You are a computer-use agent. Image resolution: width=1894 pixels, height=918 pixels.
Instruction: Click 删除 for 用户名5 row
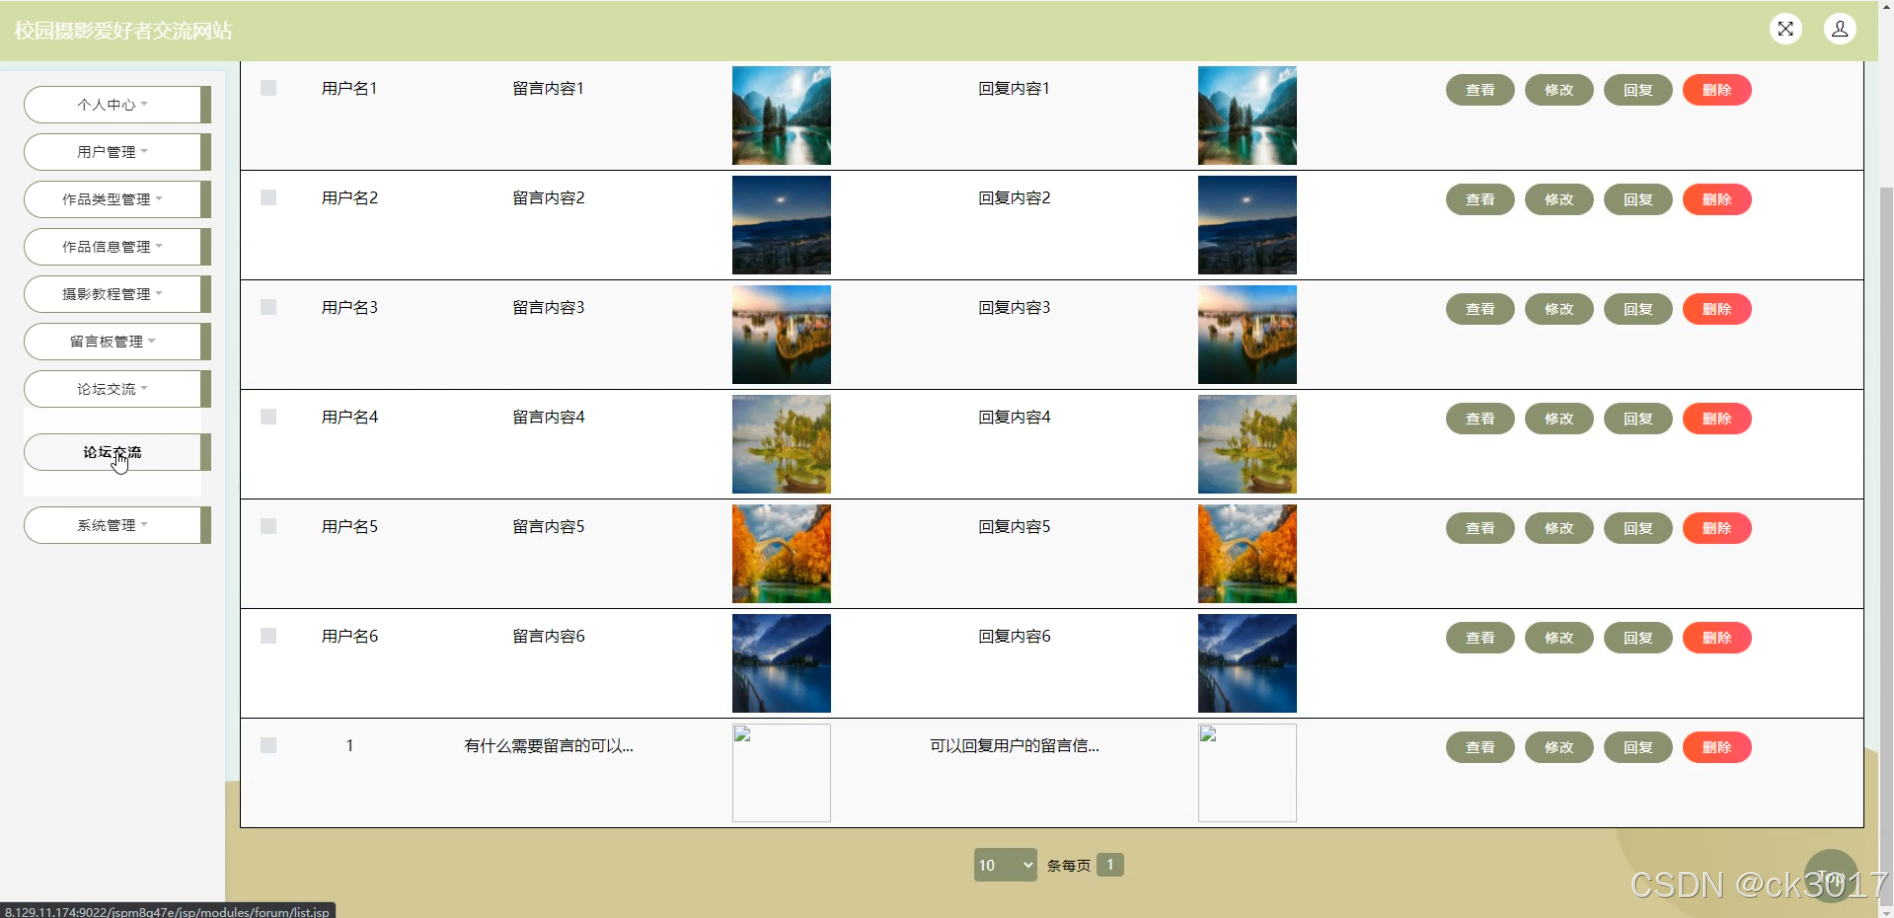click(1717, 528)
